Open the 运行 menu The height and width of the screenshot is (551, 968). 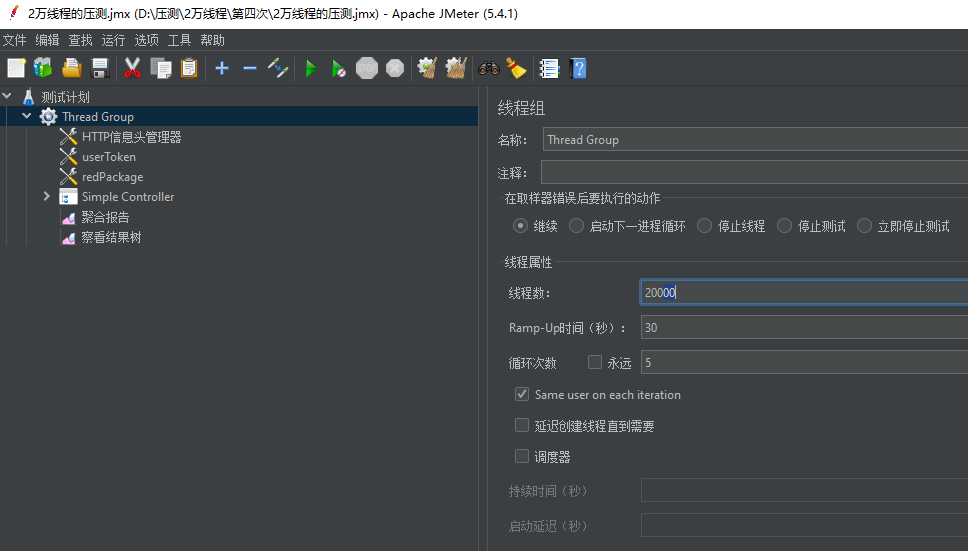pyautogui.click(x=113, y=40)
